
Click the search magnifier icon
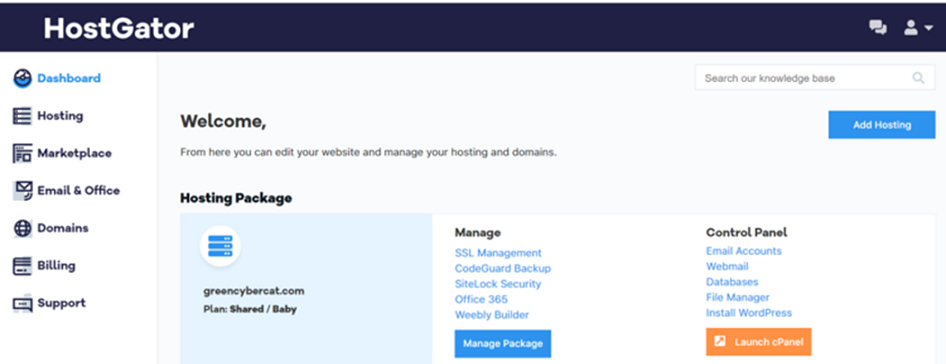[x=918, y=78]
